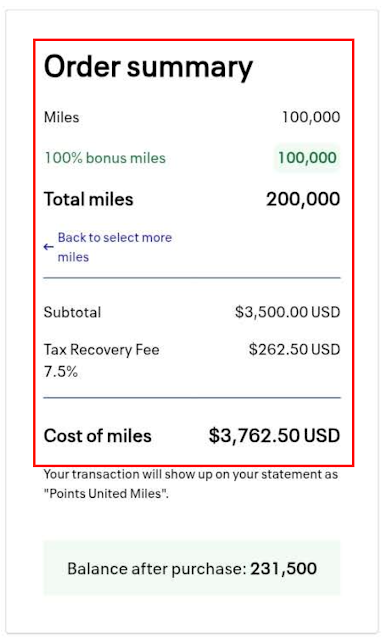This screenshot has width=385, height=640.
Task: Click the Order summary heading
Action: pos(148,67)
